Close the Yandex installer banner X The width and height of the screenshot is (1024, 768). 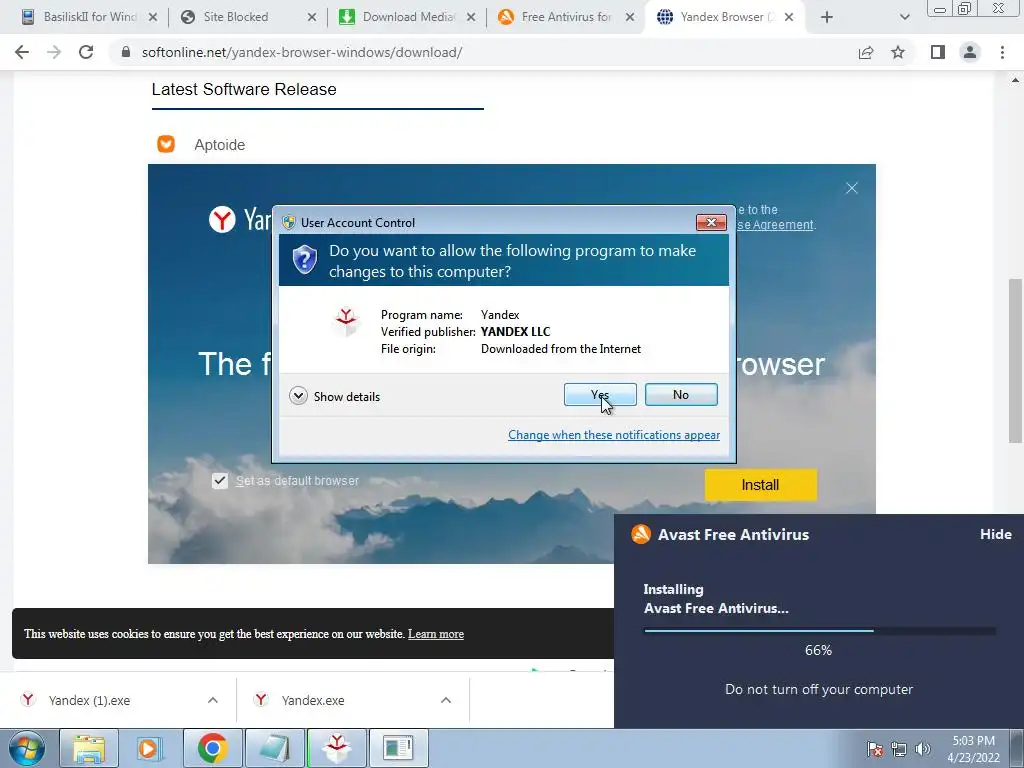coord(852,188)
